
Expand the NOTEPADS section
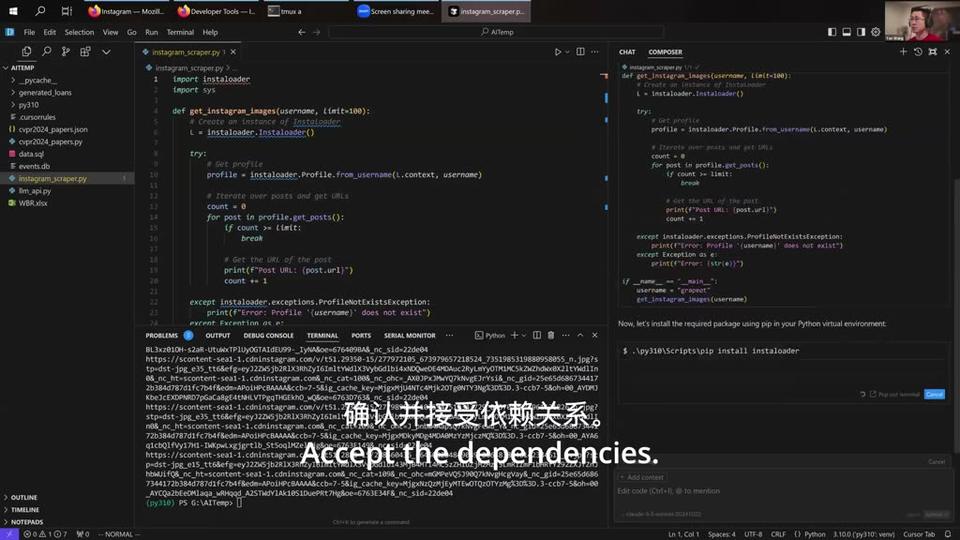(67, 522)
